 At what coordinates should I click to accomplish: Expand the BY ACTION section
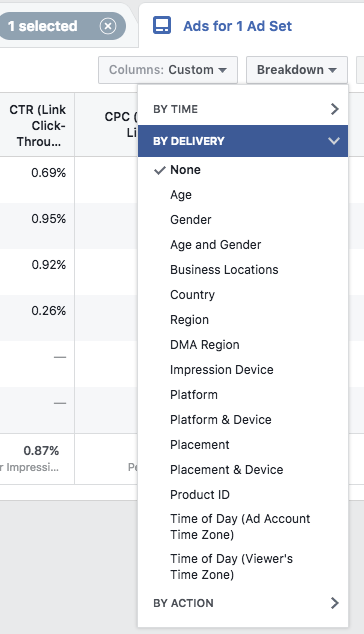[x=243, y=603]
